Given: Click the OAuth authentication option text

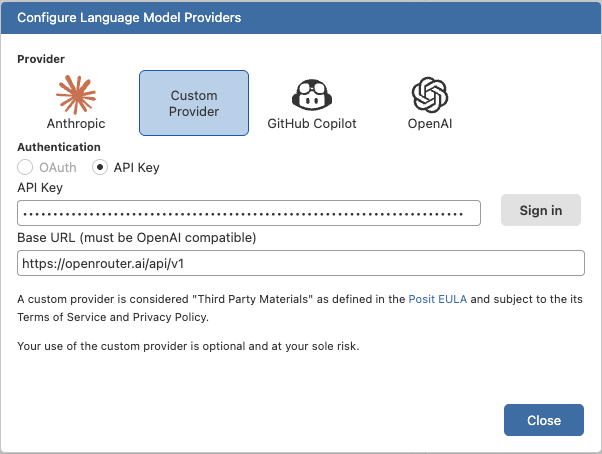Looking at the screenshot, I should click(x=56, y=167).
